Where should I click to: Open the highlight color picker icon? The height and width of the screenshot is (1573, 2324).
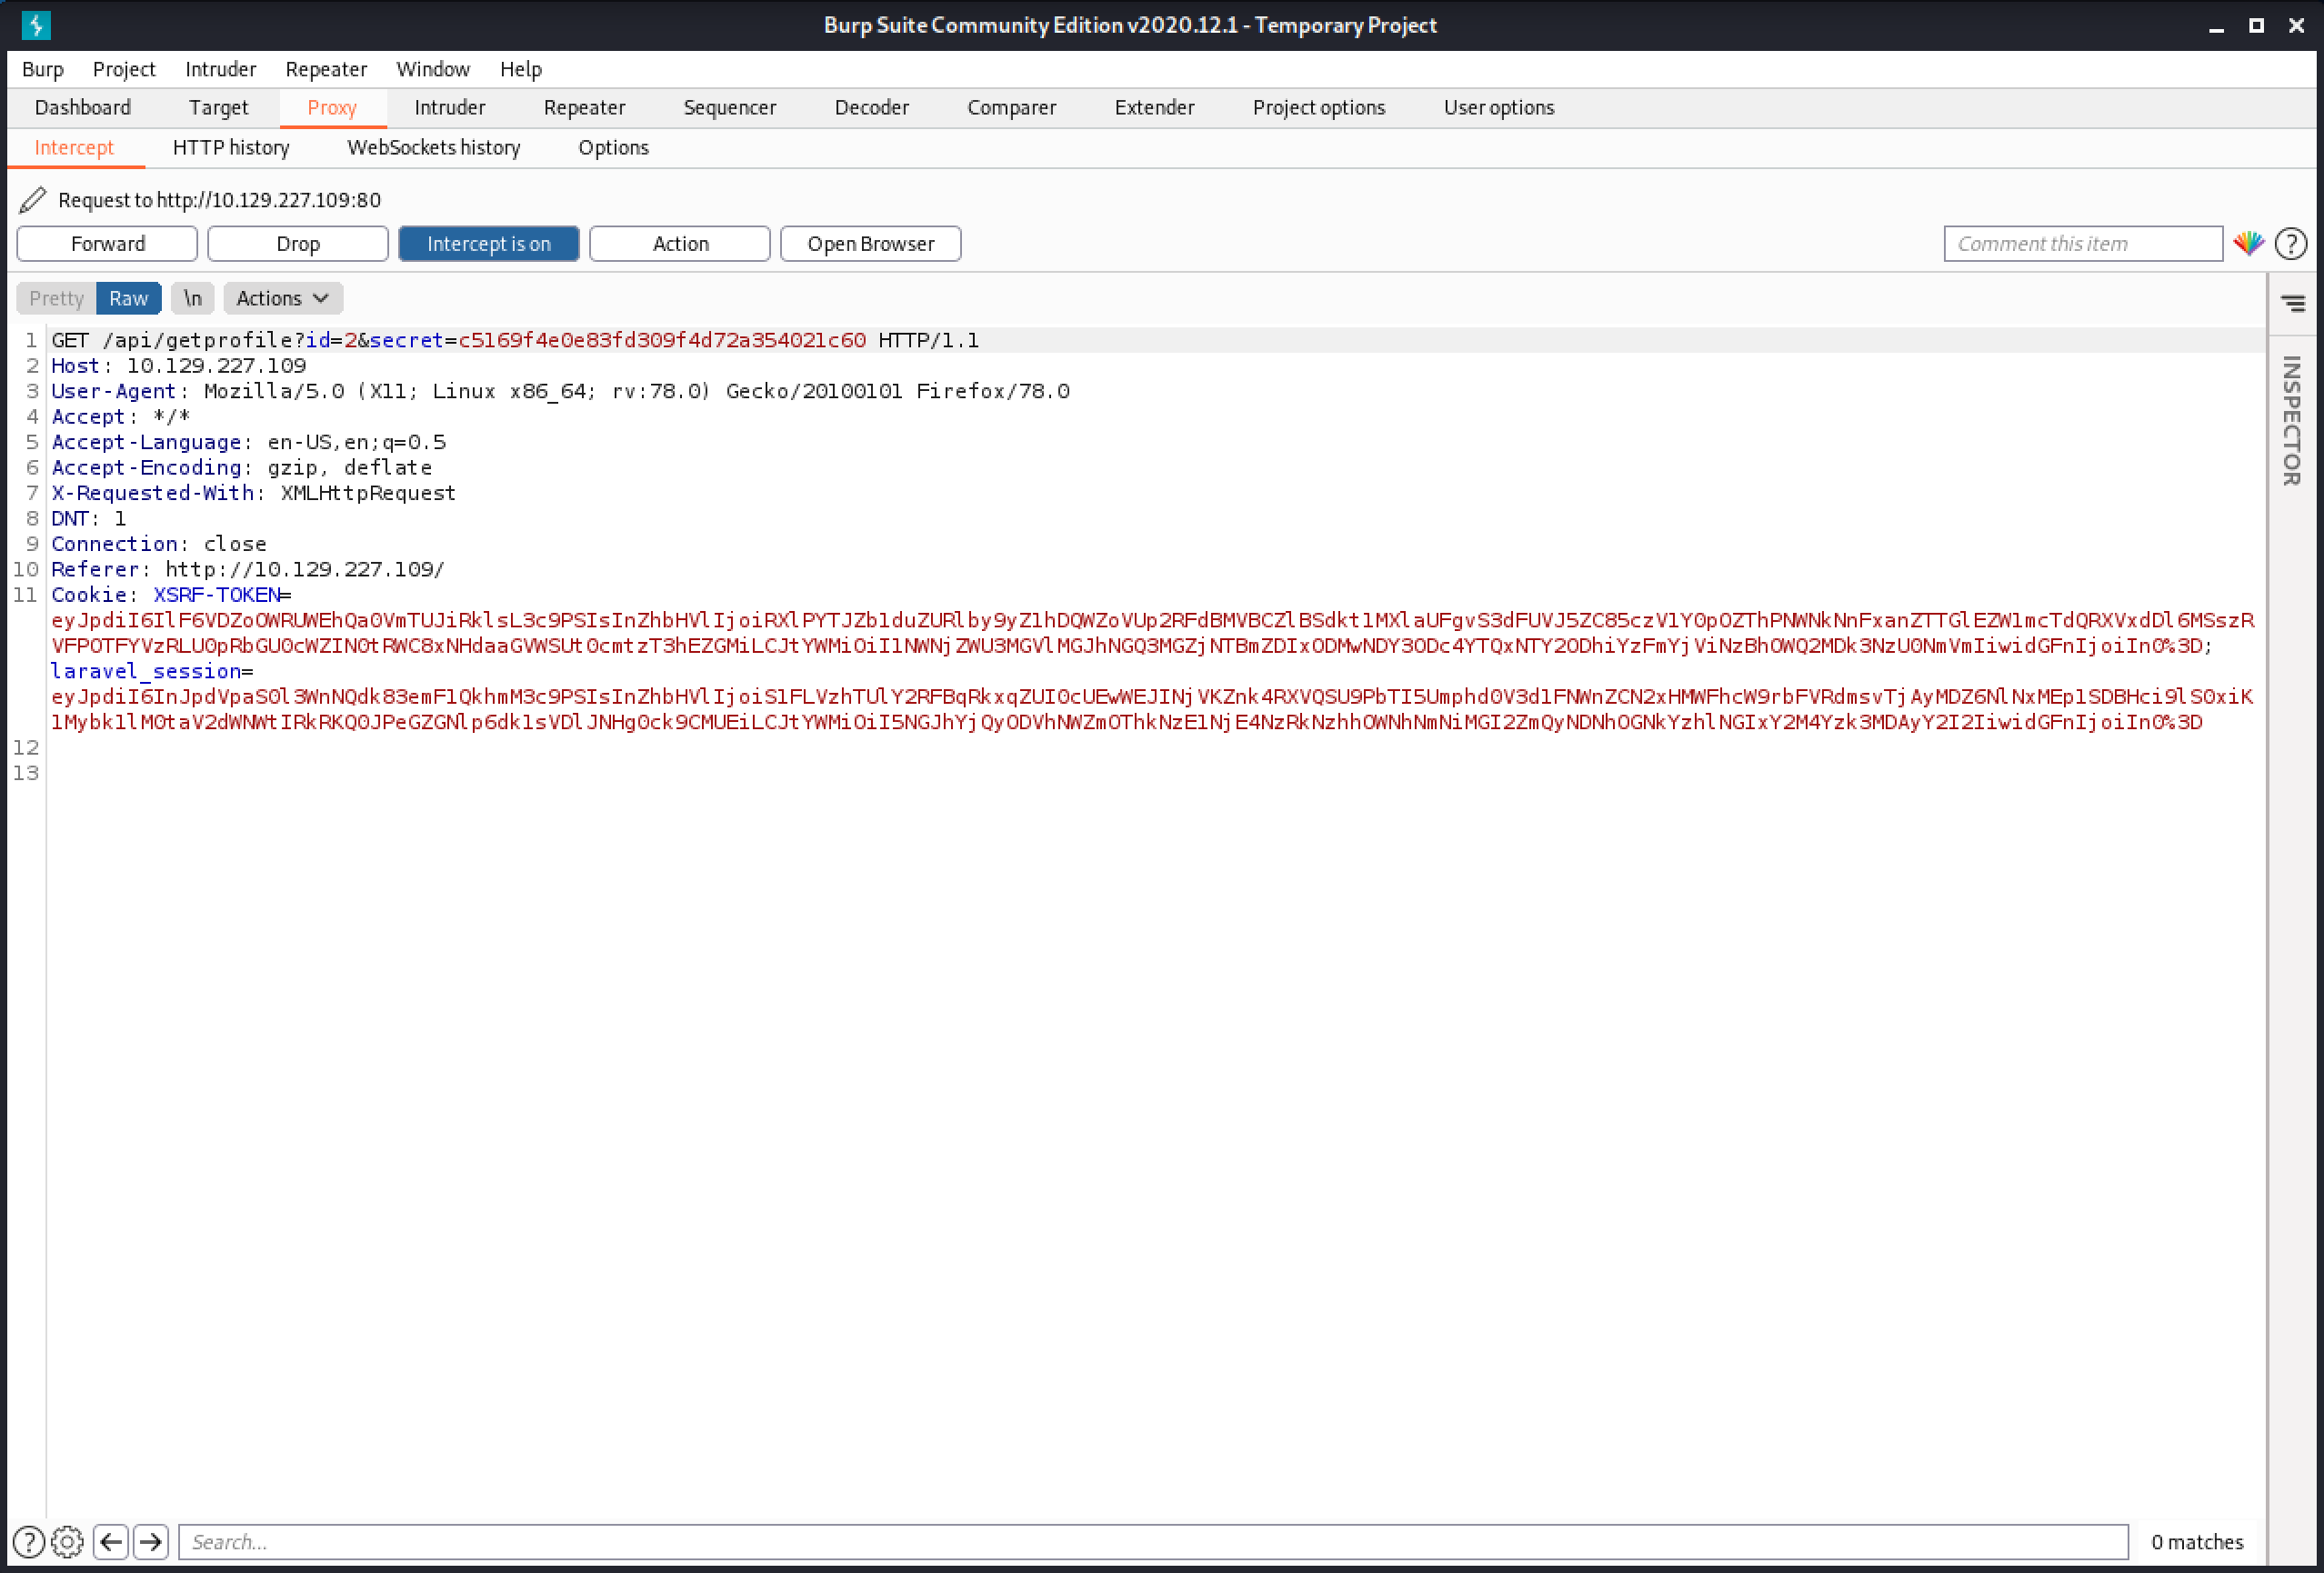point(2248,243)
